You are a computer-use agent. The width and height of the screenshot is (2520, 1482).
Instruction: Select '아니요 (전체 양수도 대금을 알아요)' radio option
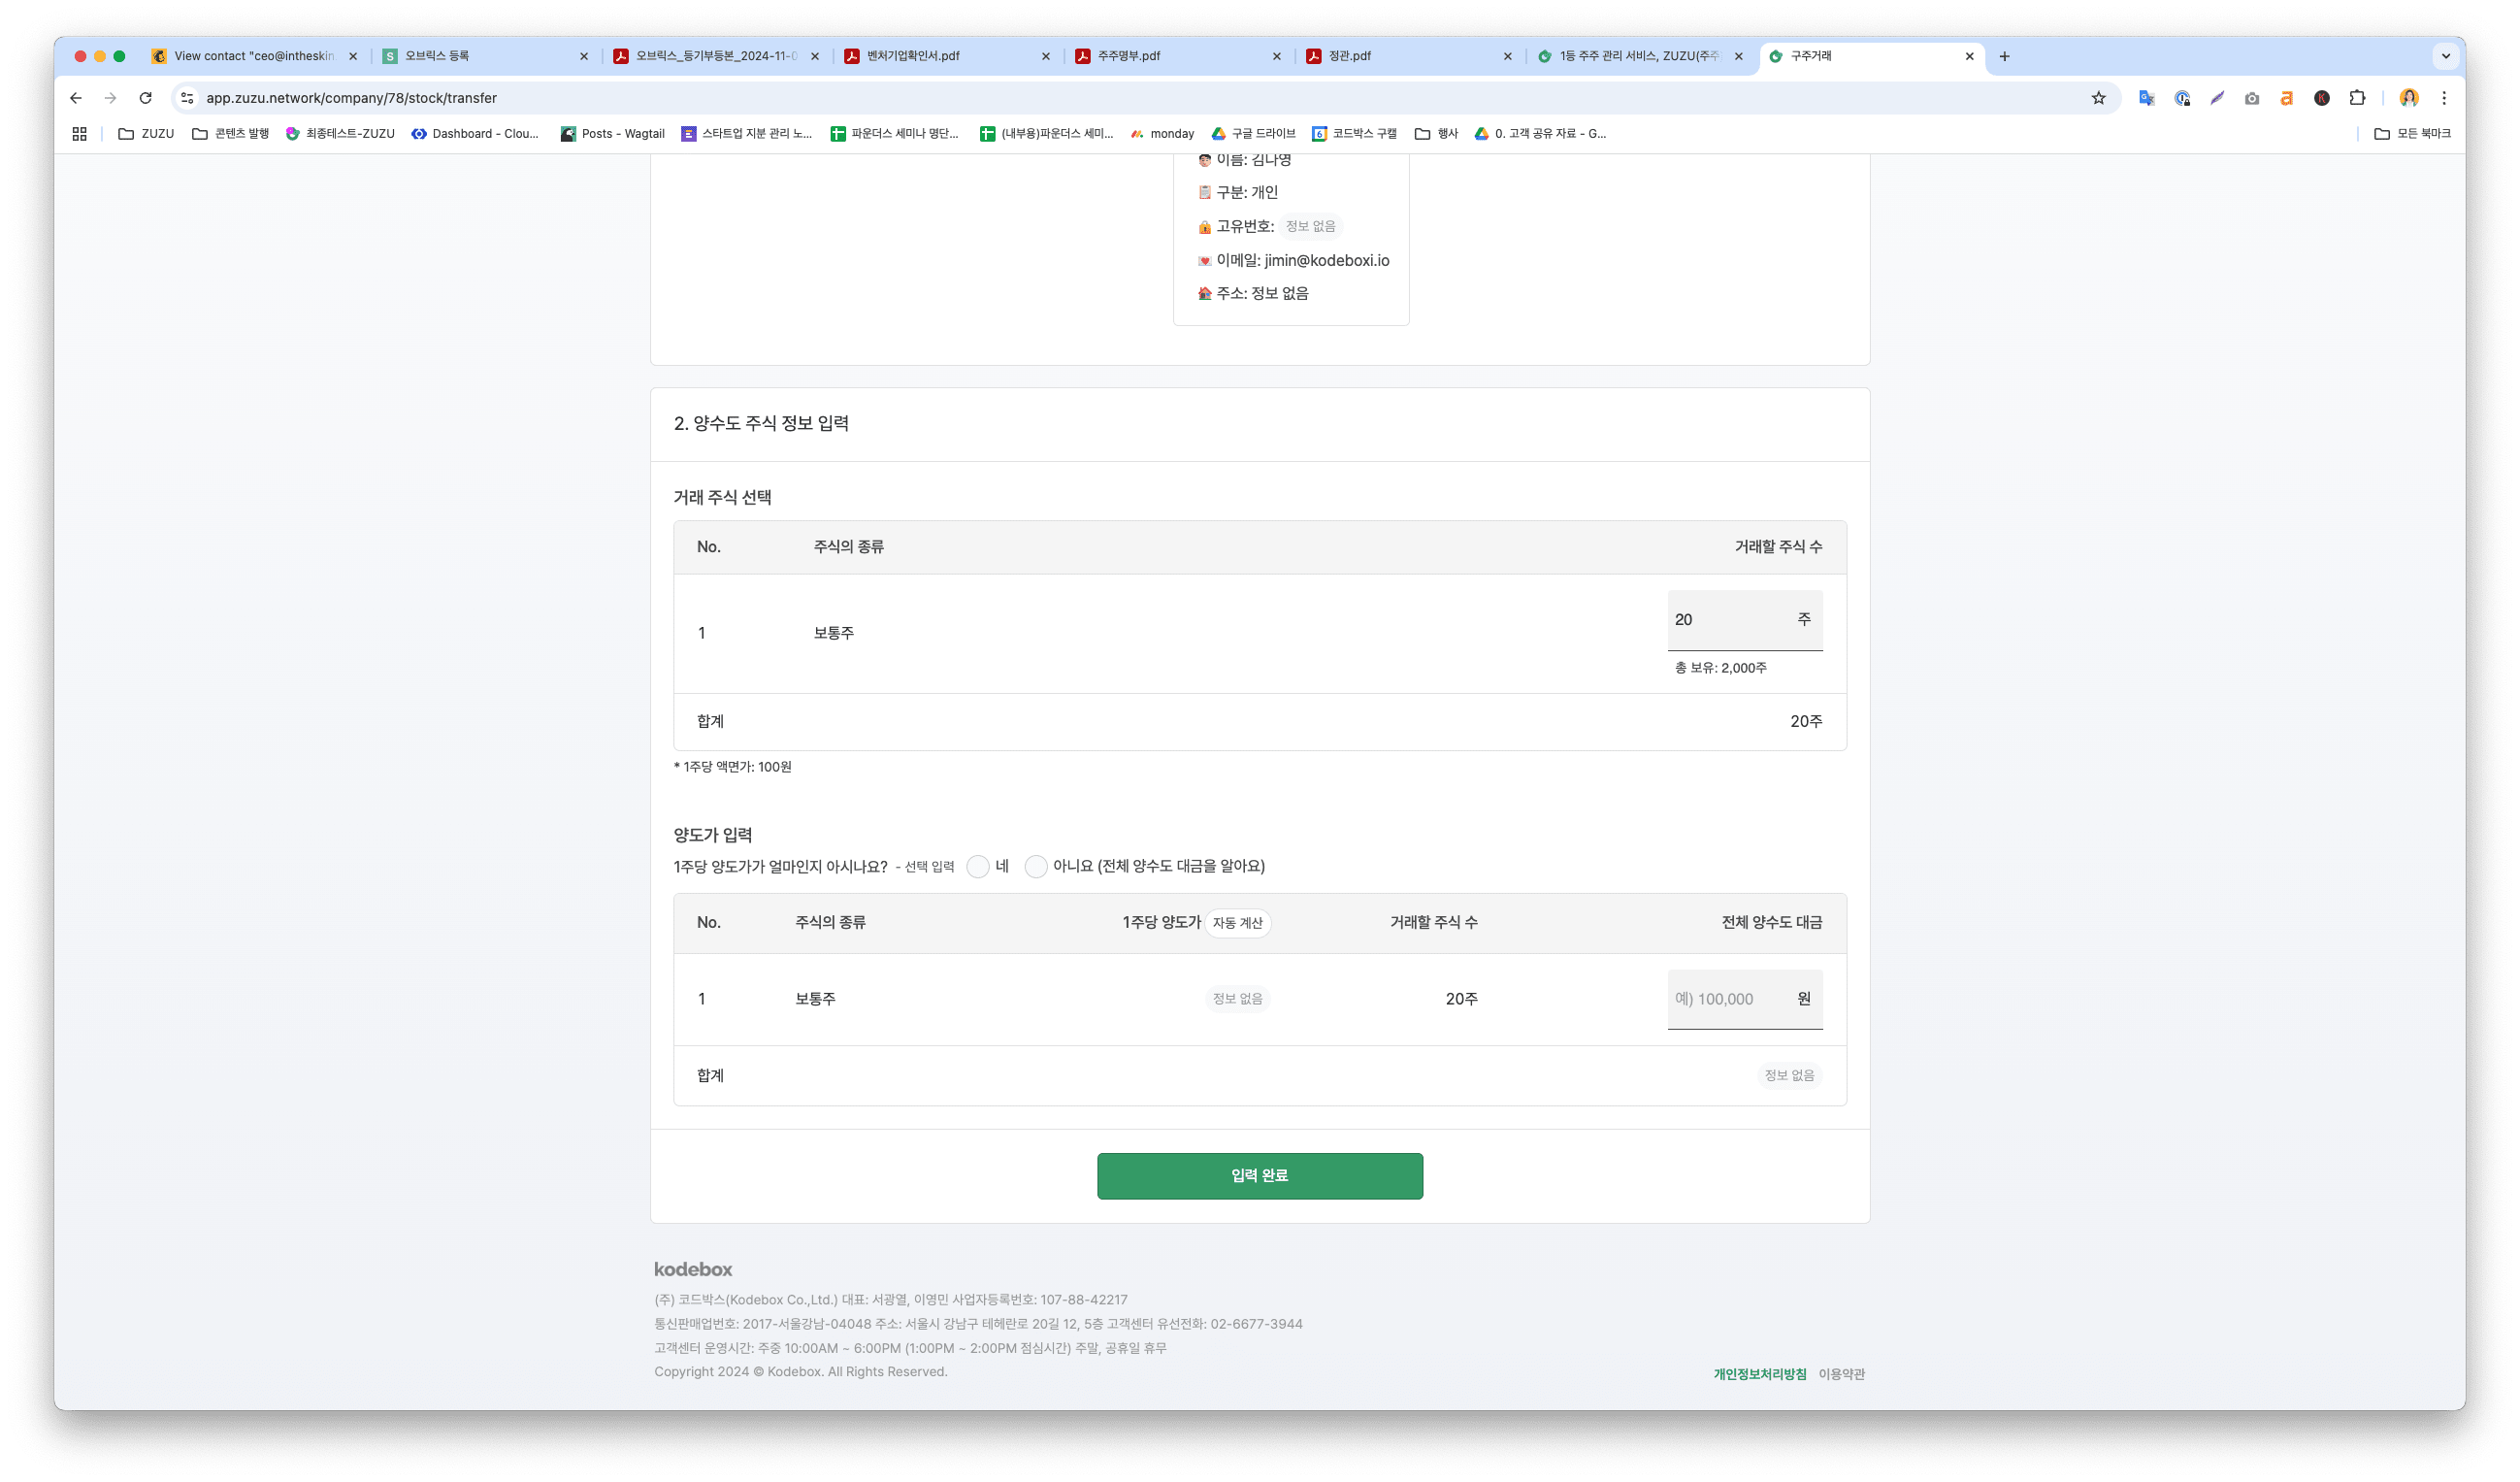[x=1036, y=867]
